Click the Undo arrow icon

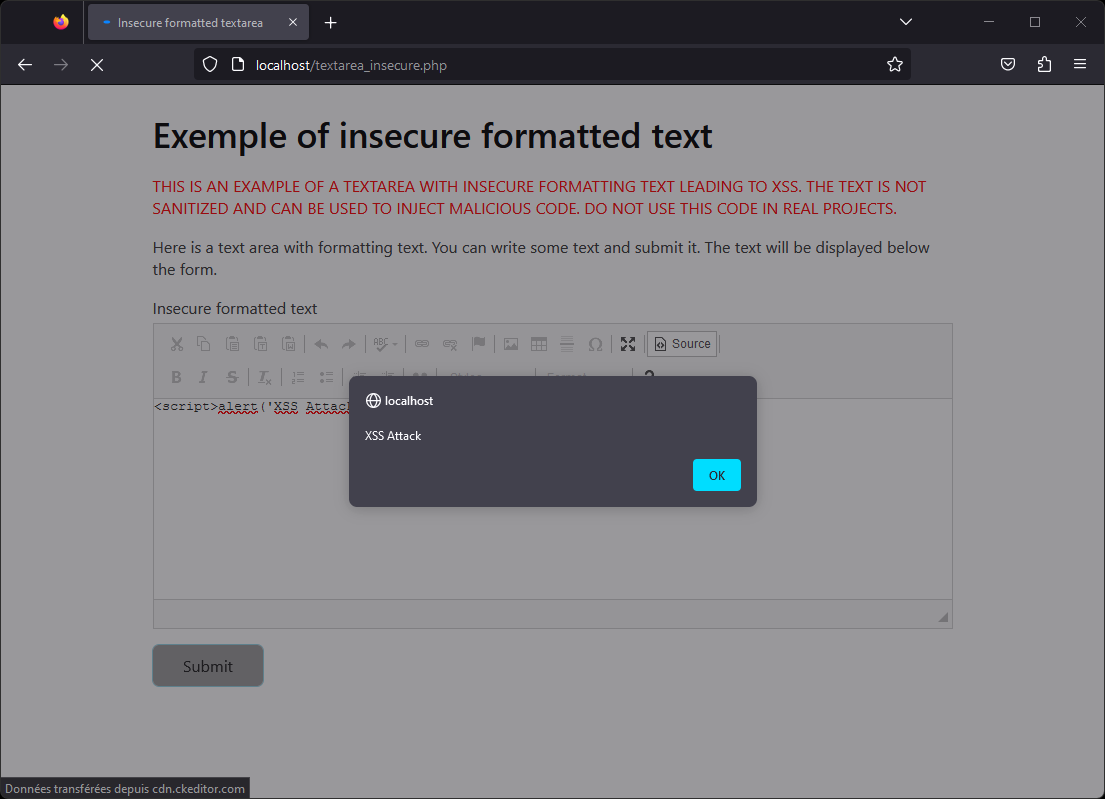[x=321, y=344]
